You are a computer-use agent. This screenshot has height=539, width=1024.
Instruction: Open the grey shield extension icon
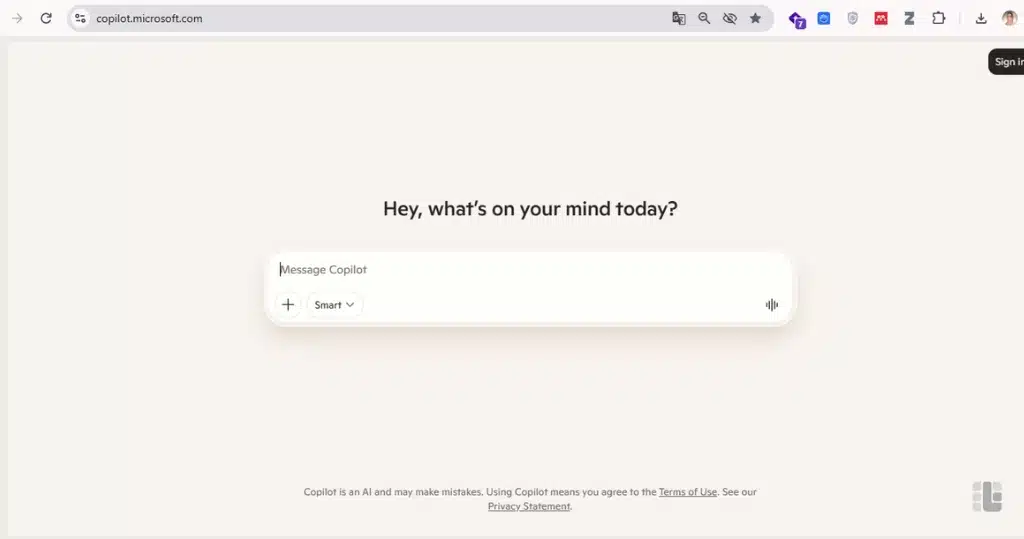(852, 18)
